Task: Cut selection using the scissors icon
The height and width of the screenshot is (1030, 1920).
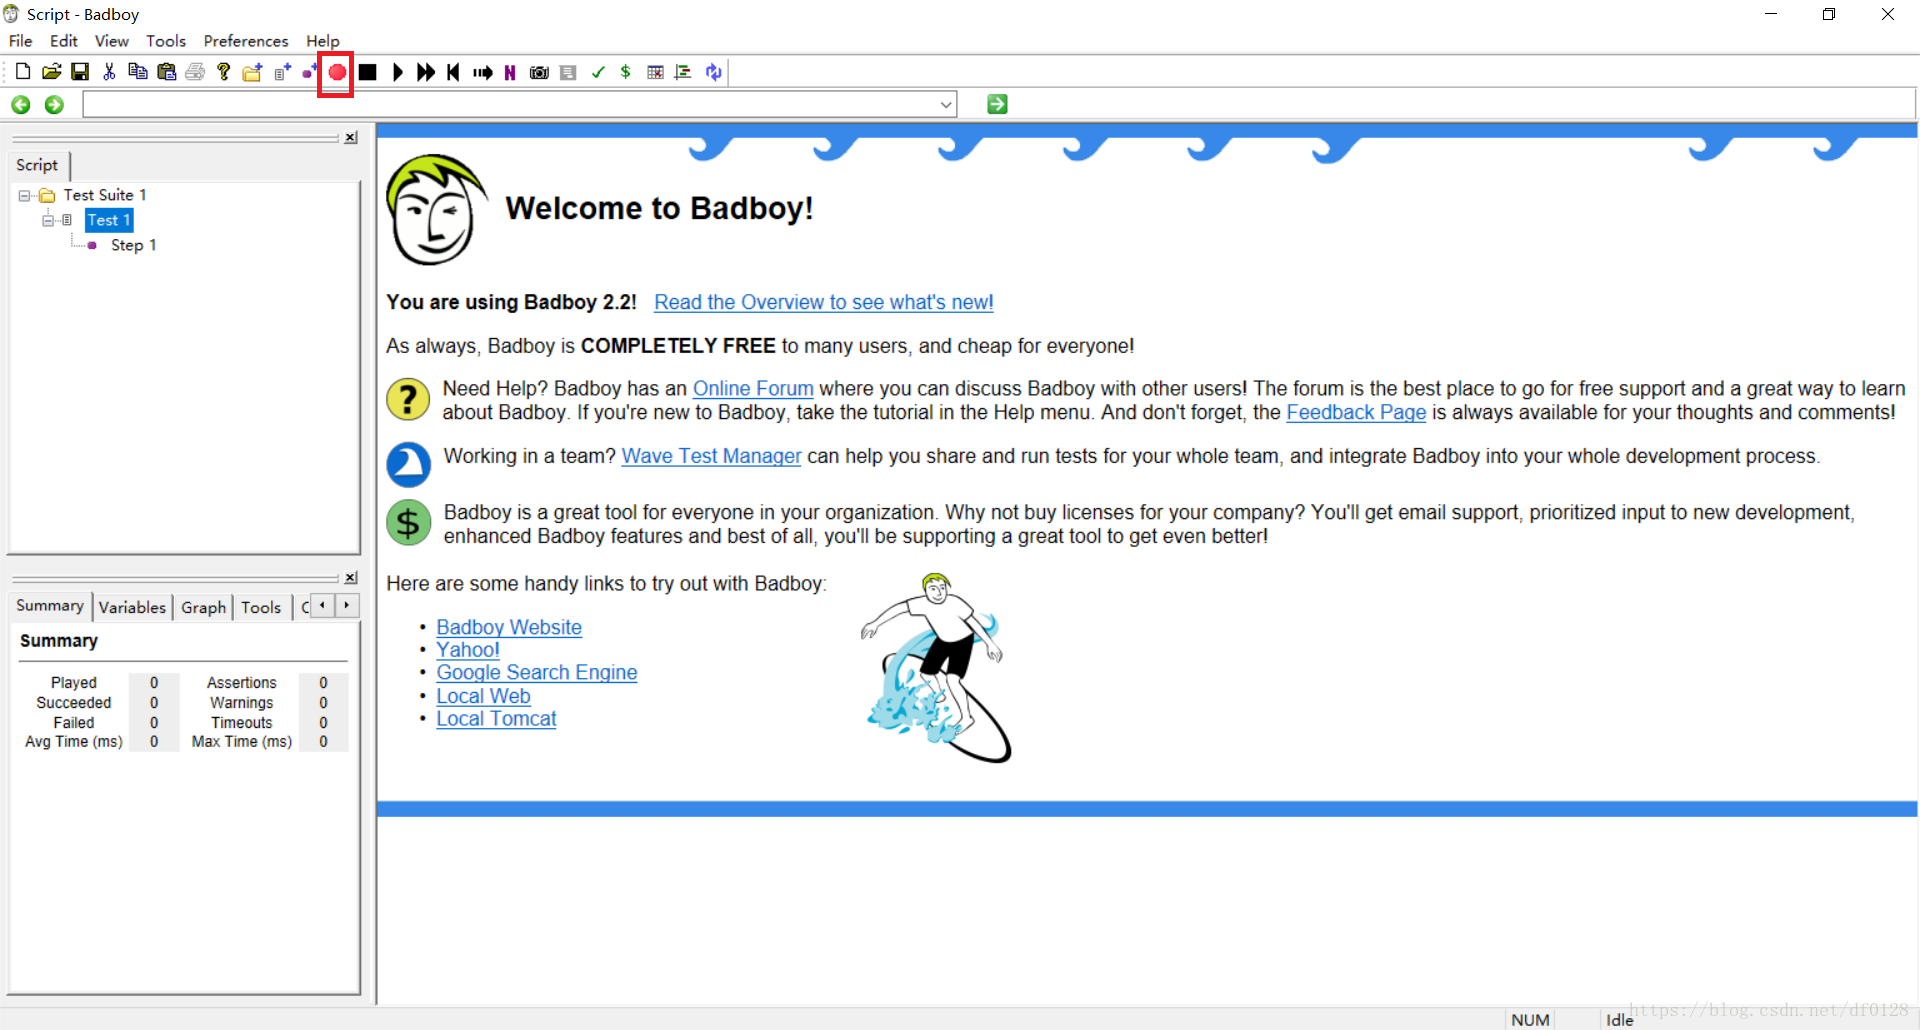Action: [x=109, y=72]
